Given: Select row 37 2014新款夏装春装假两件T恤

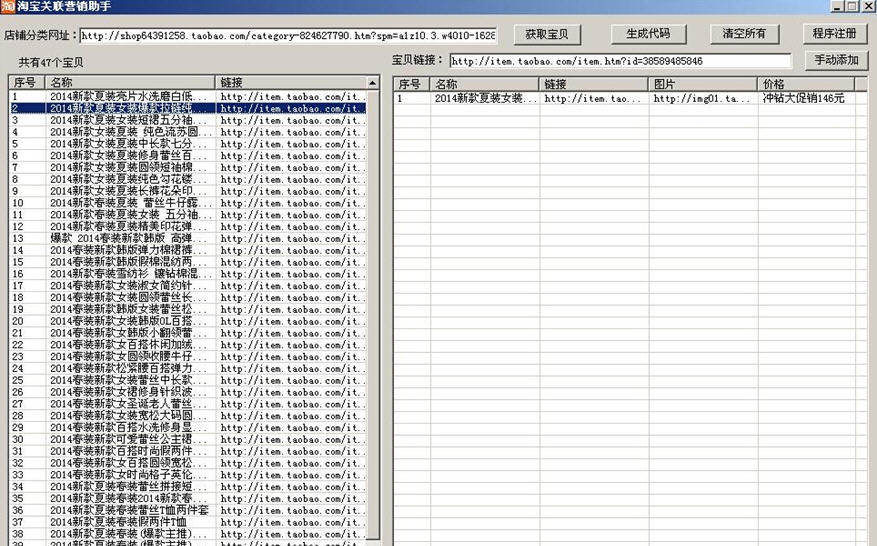Looking at the screenshot, I should click(x=188, y=522).
